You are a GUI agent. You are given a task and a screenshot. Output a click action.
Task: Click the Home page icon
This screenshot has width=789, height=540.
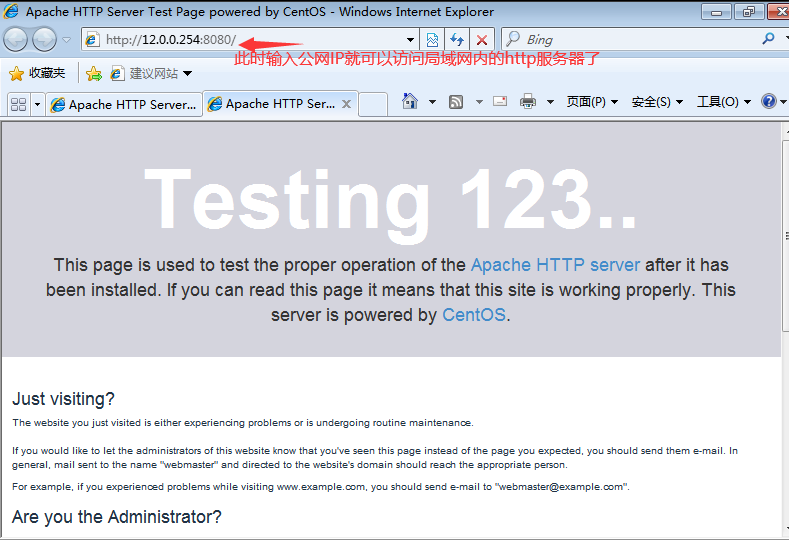(x=410, y=101)
